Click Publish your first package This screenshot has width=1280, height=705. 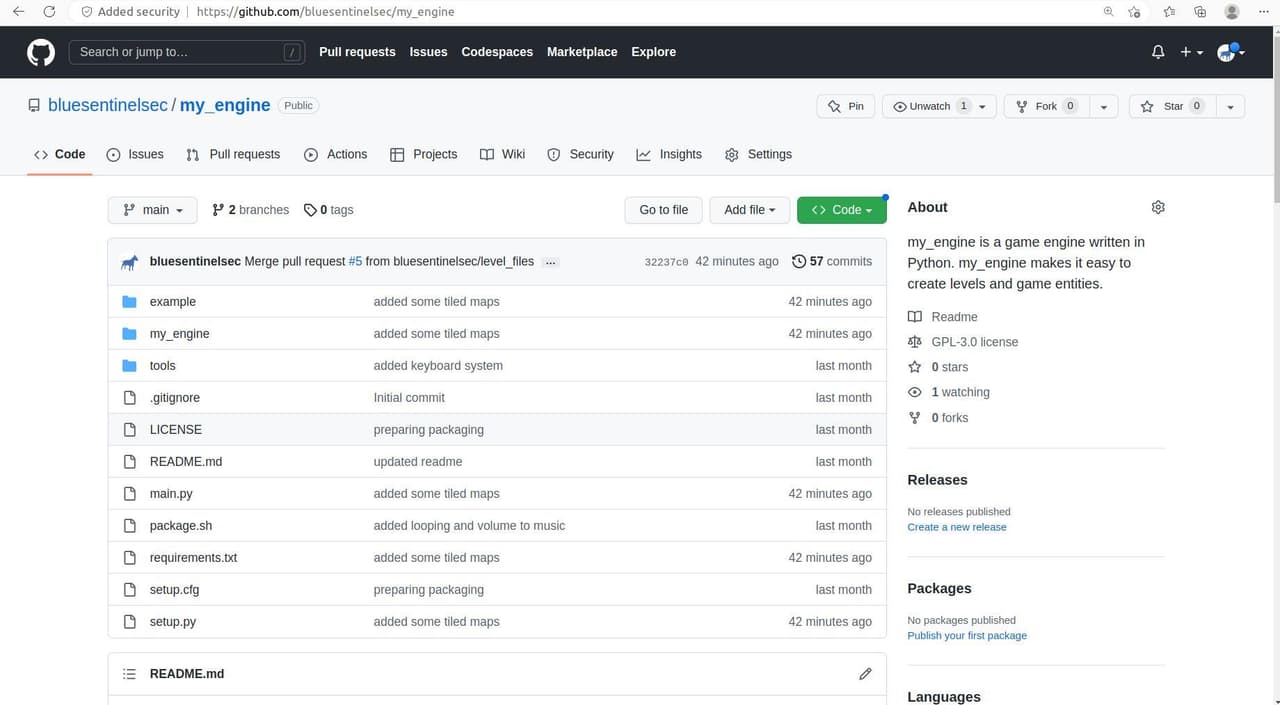click(967, 636)
